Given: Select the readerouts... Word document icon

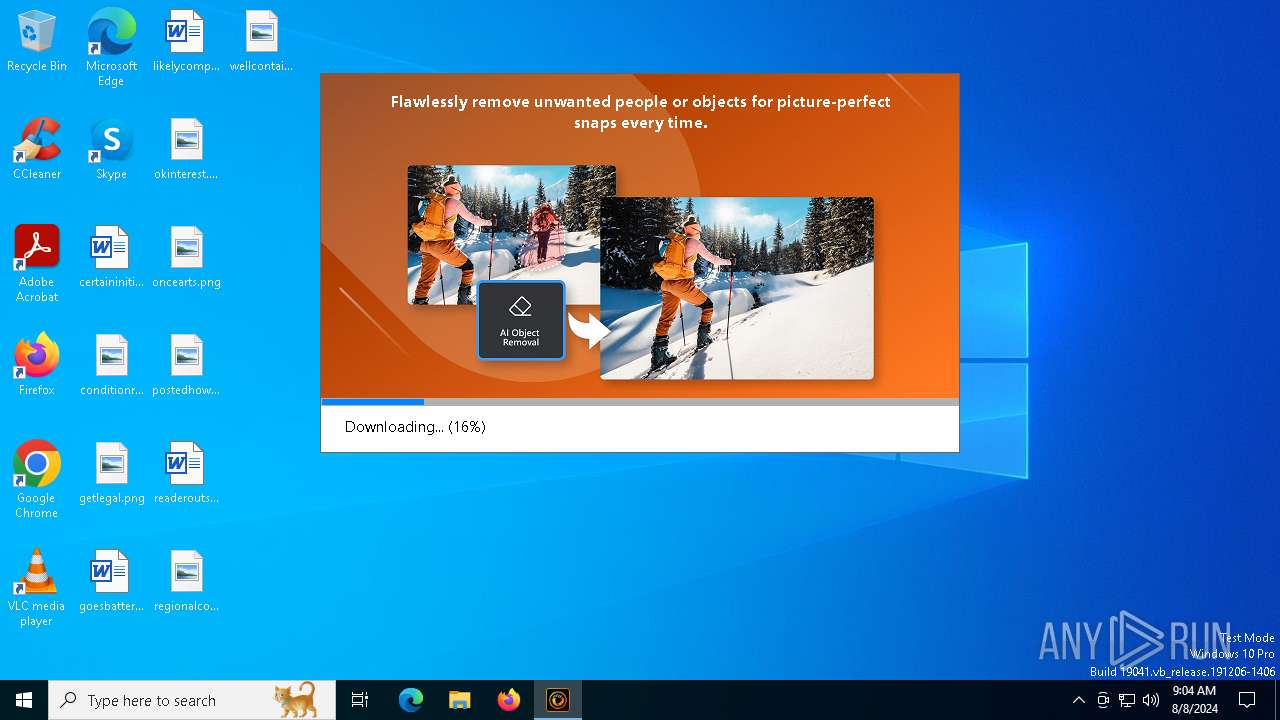Looking at the screenshot, I should tap(186, 474).
